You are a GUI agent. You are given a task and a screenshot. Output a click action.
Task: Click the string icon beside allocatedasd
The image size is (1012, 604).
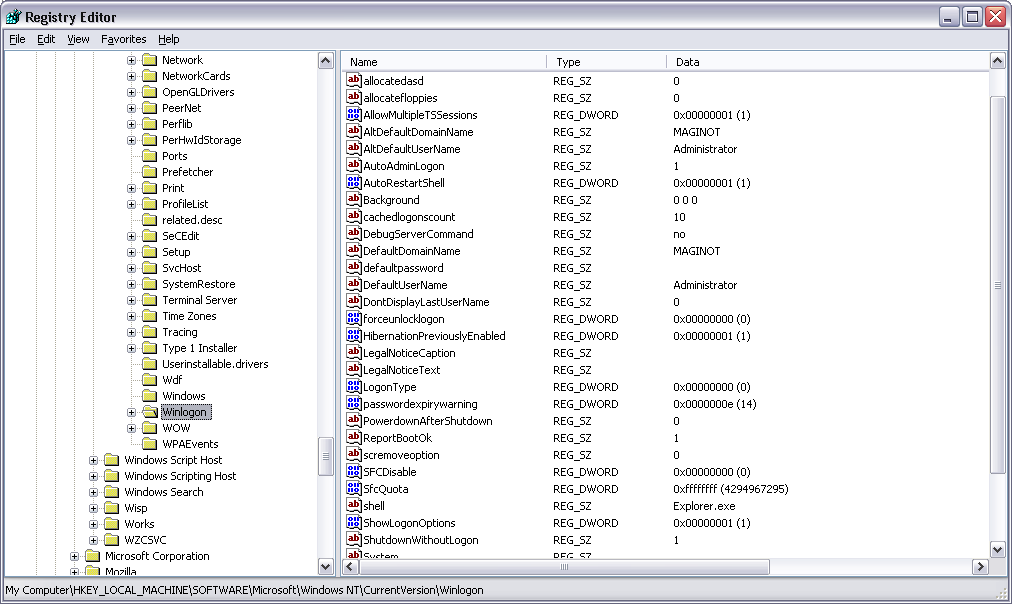click(x=354, y=80)
